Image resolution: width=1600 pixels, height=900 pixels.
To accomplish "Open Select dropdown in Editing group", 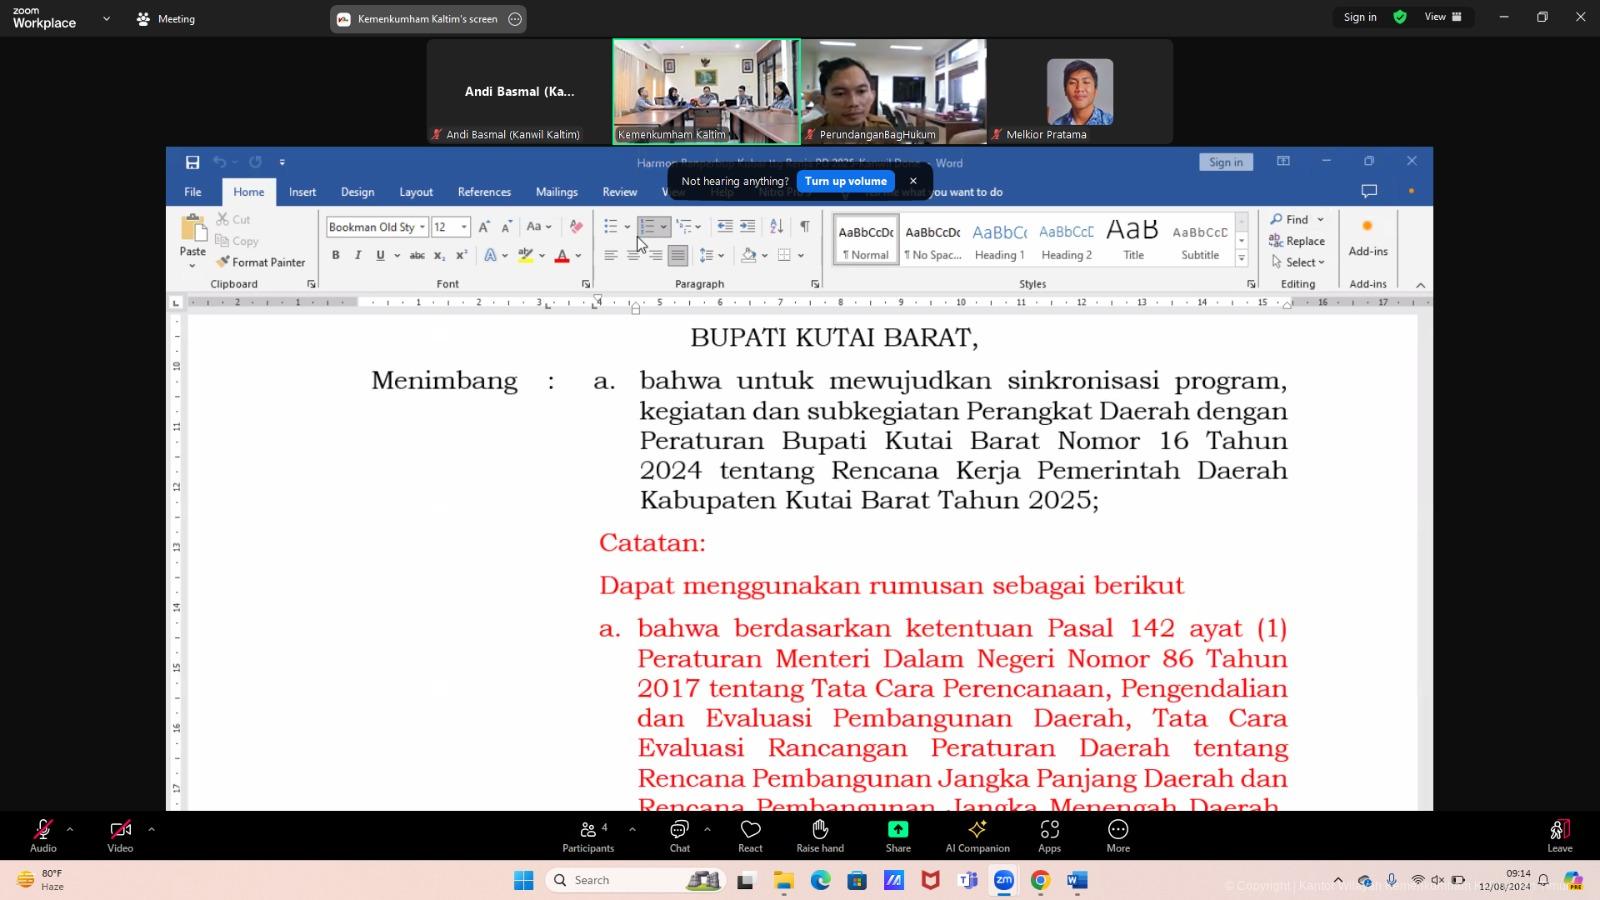I will [x=1298, y=262].
